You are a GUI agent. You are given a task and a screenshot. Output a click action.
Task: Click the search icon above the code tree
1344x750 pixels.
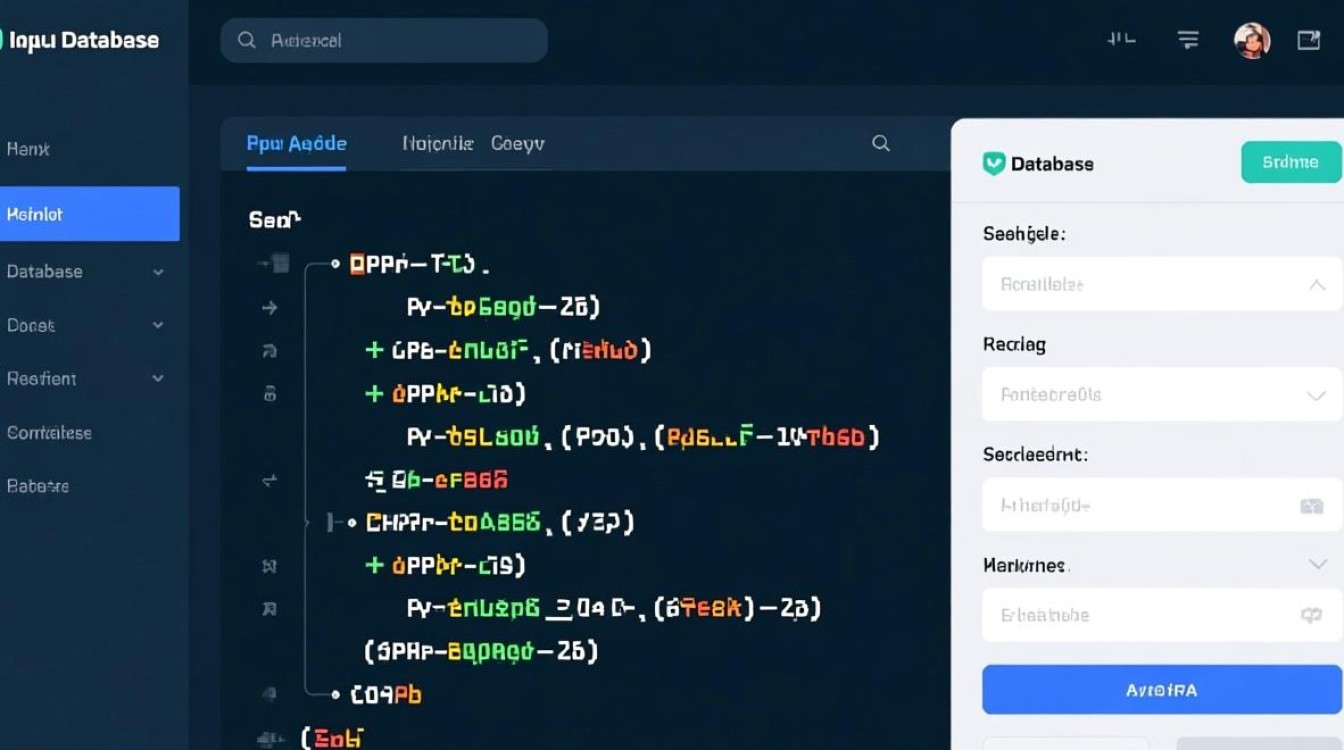(x=881, y=143)
